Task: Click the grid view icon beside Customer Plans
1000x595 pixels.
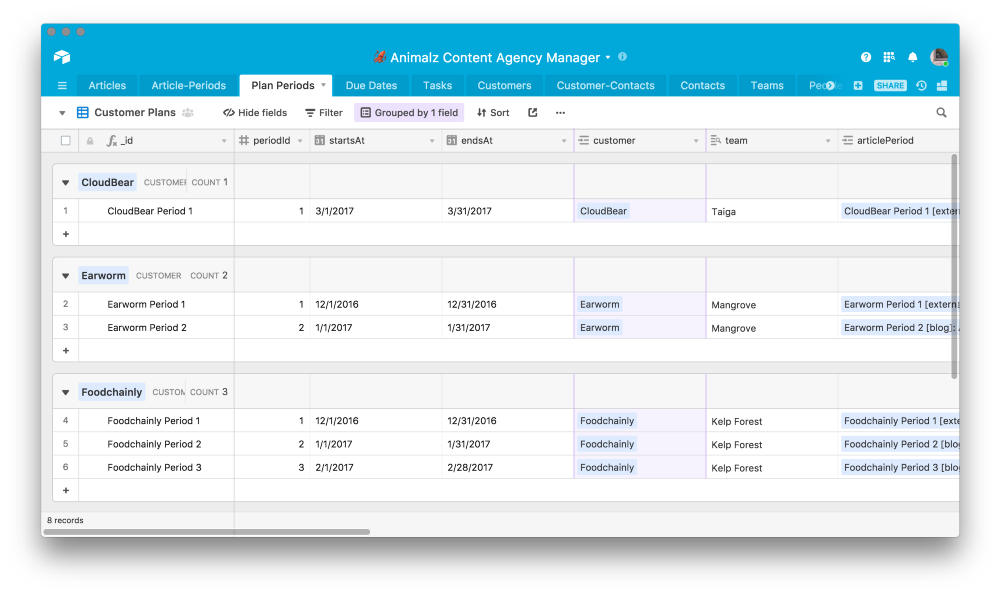Action: tap(82, 112)
